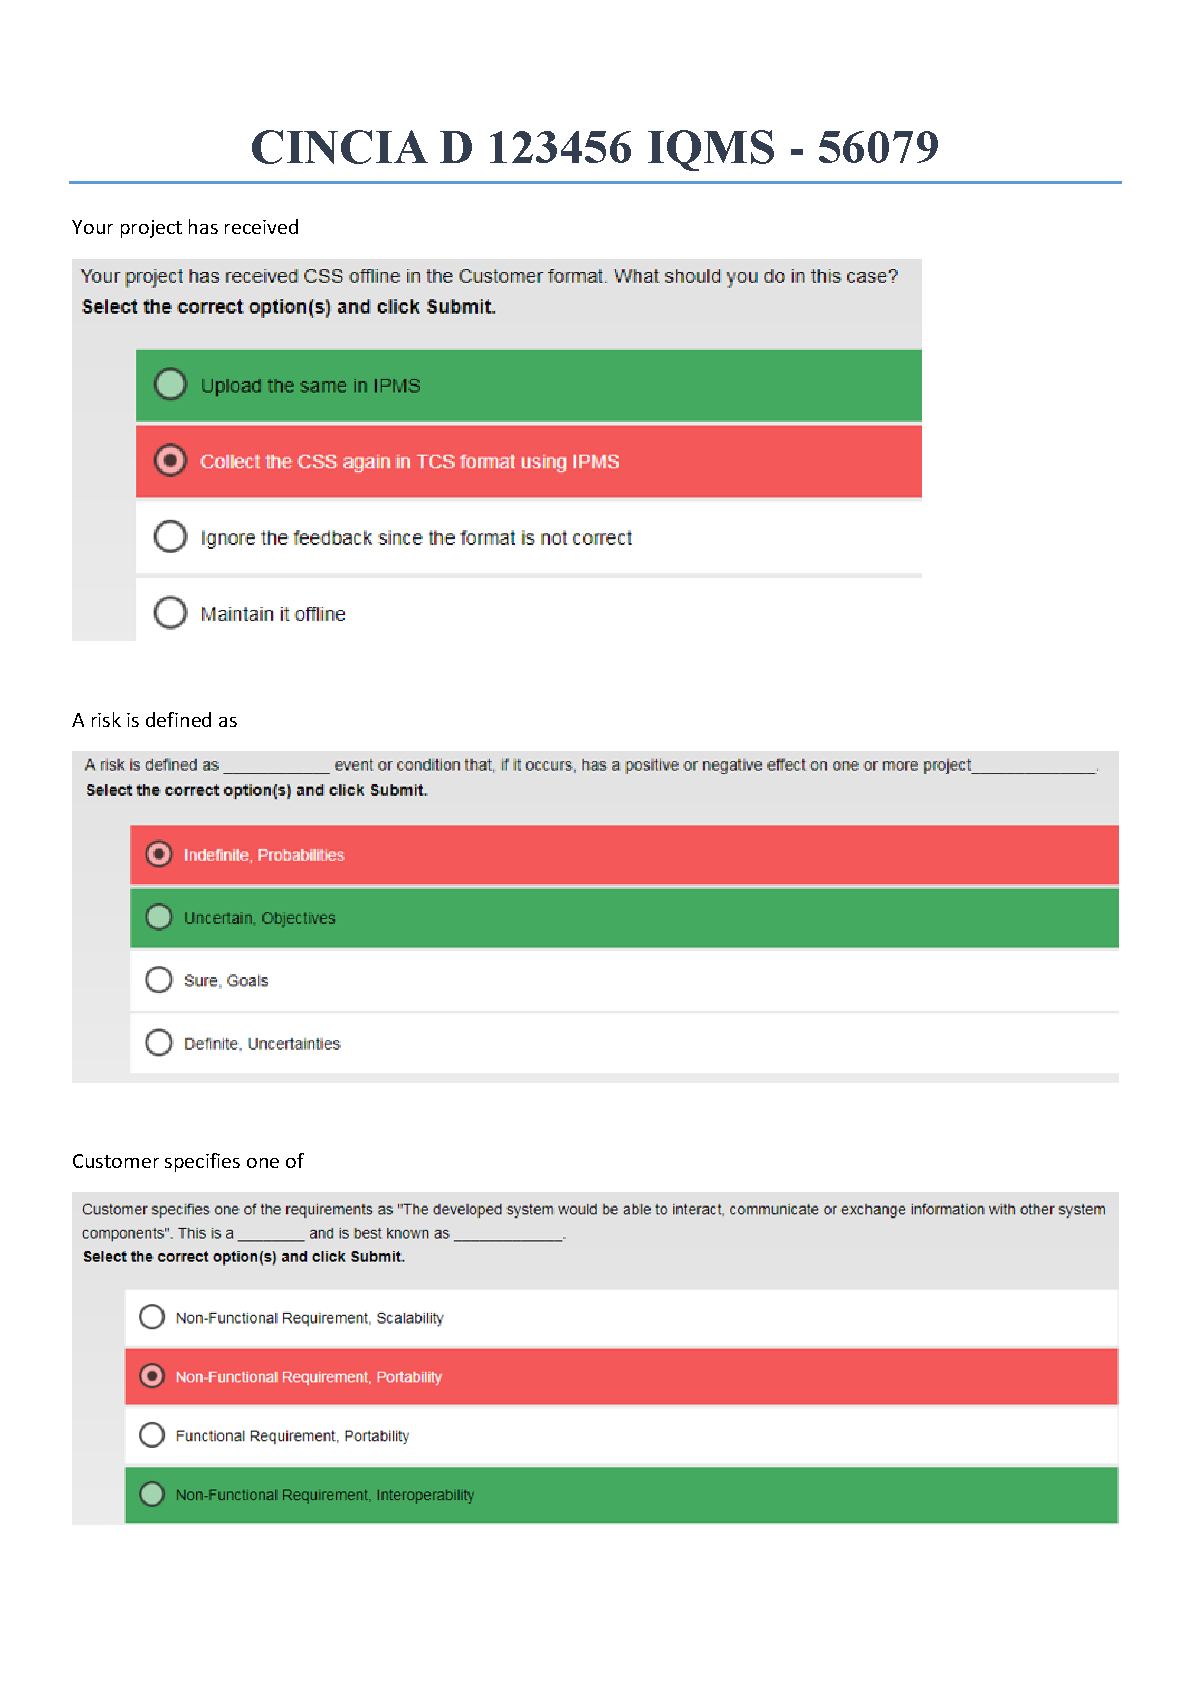
Task: Pick the 'Sure, Goals' radio option
Action: click(159, 980)
